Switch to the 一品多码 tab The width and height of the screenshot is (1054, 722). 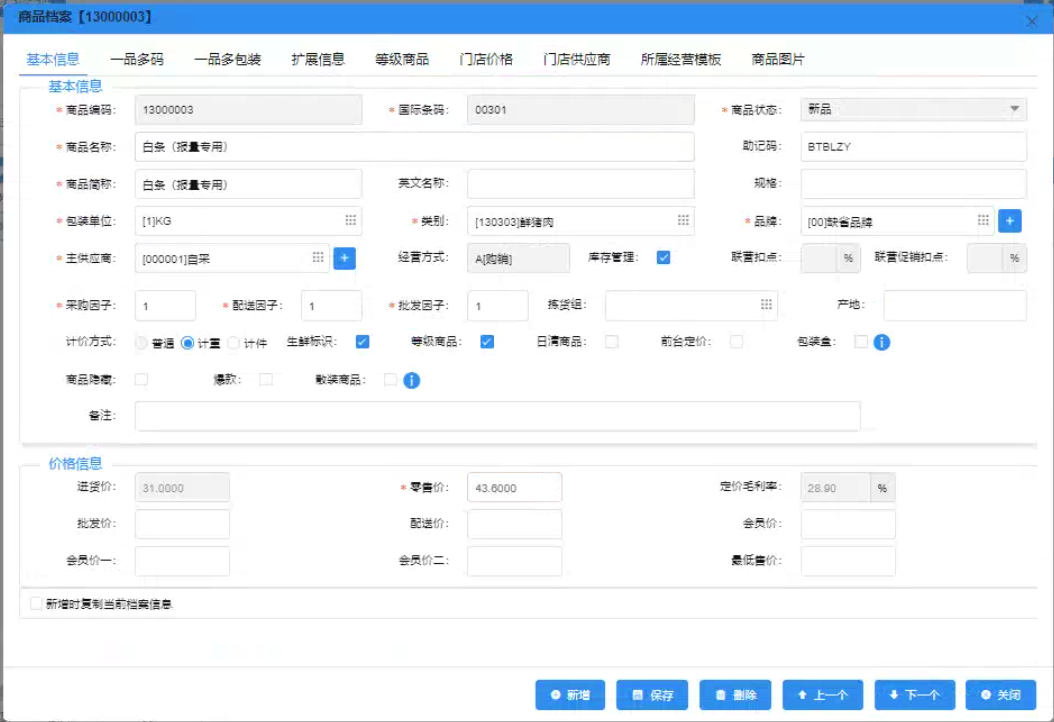coord(137,59)
